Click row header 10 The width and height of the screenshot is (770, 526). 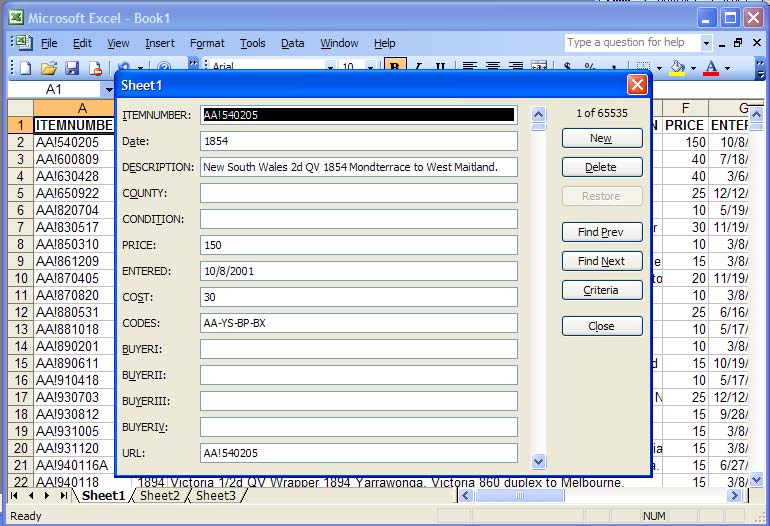21,278
